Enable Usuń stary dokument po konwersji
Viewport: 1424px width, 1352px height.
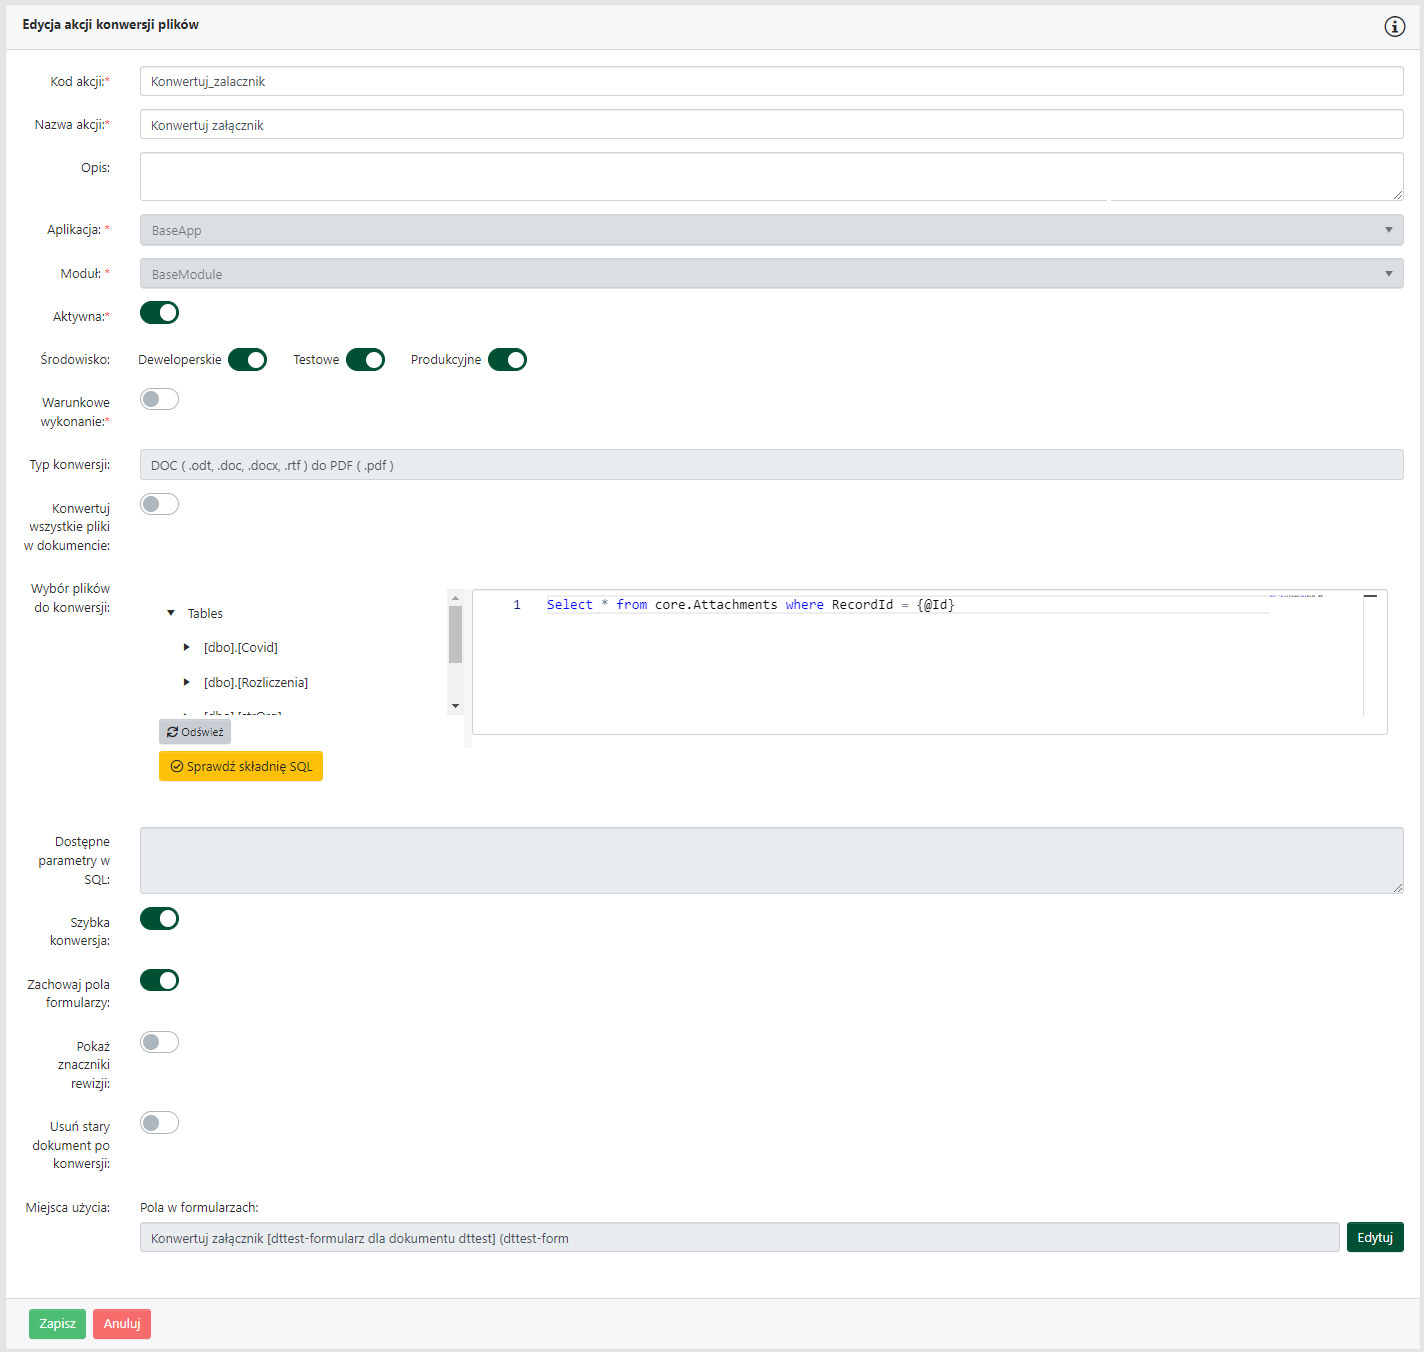[159, 1123]
